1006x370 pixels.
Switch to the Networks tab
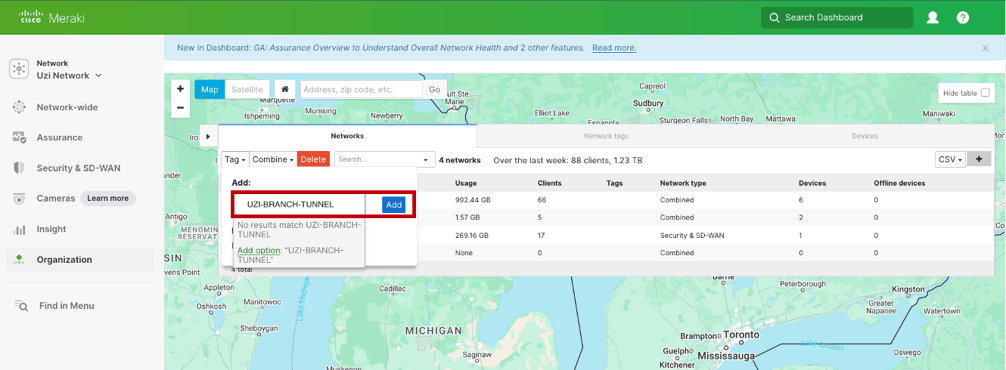point(347,136)
